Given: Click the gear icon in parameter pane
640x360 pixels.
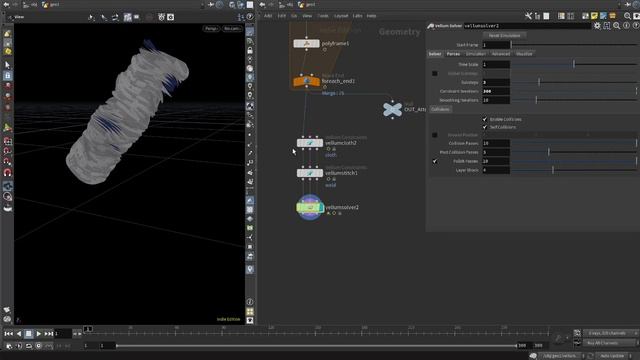Looking at the screenshot, I should [597, 26].
